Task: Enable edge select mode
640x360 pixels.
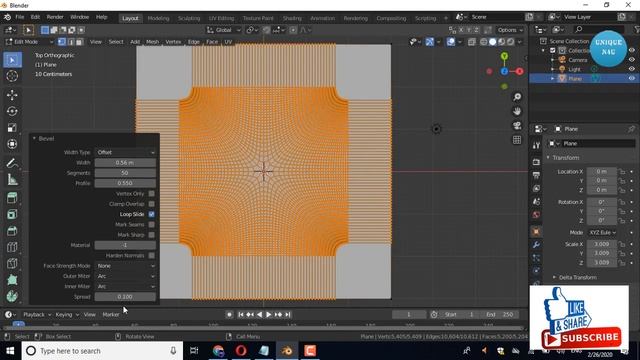Action: 71,42
